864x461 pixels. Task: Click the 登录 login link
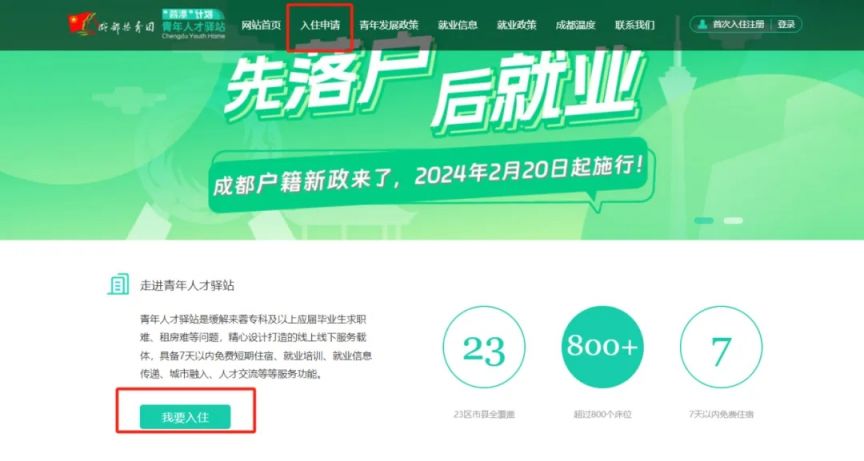coord(786,24)
